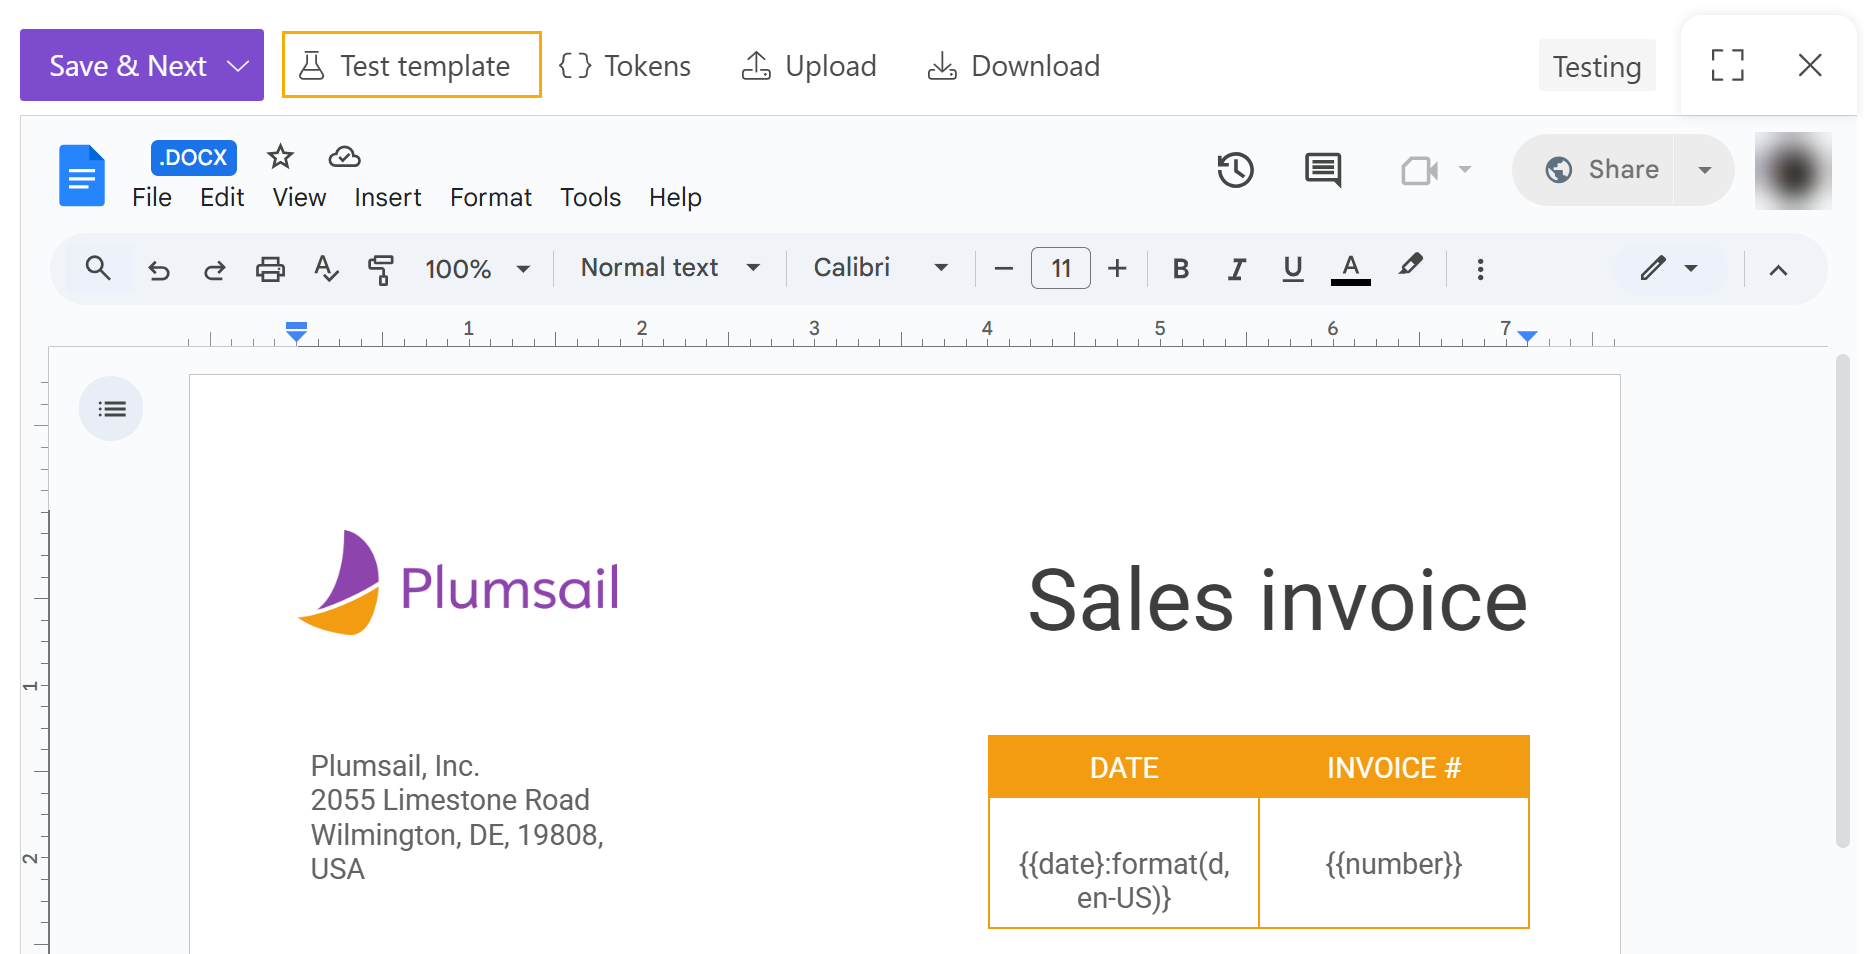Click the Sales invoice heading

click(x=1278, y=601)
